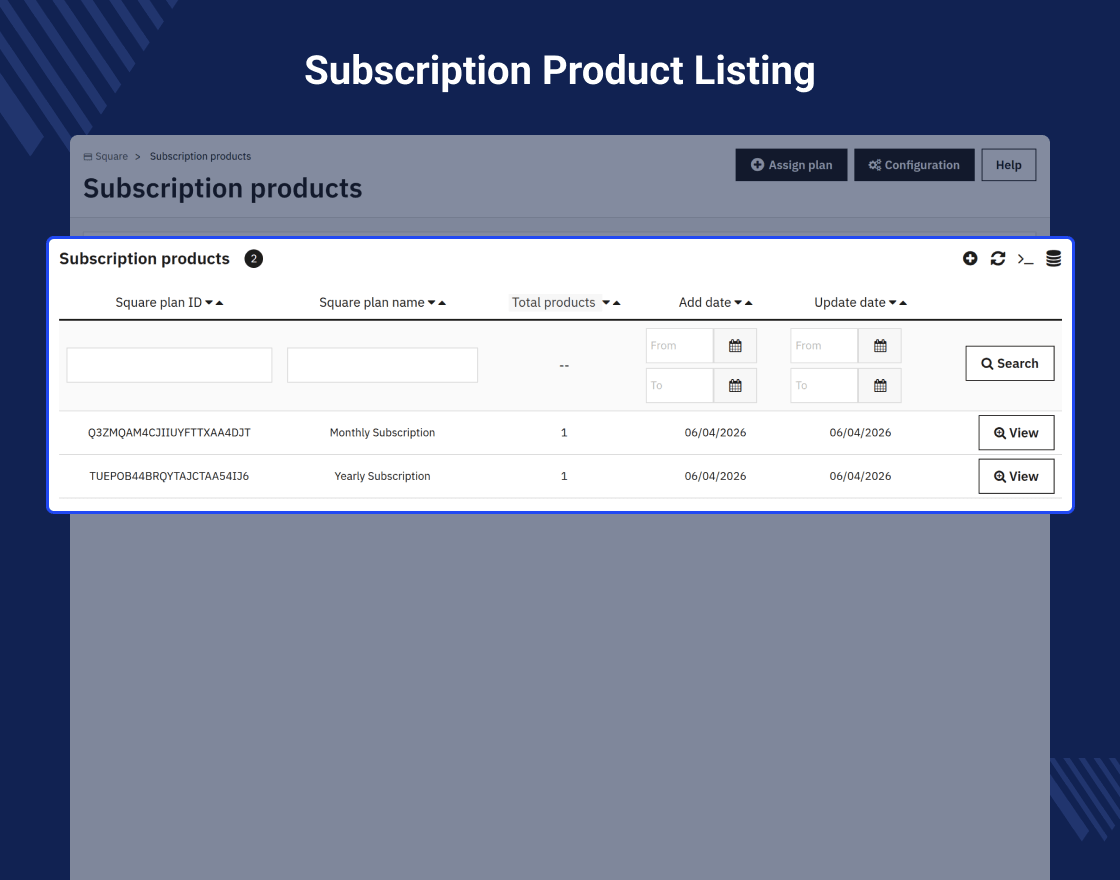Click the add new plus icon in panel header
The image size is (1120, 880).
(x=970, y=259)
